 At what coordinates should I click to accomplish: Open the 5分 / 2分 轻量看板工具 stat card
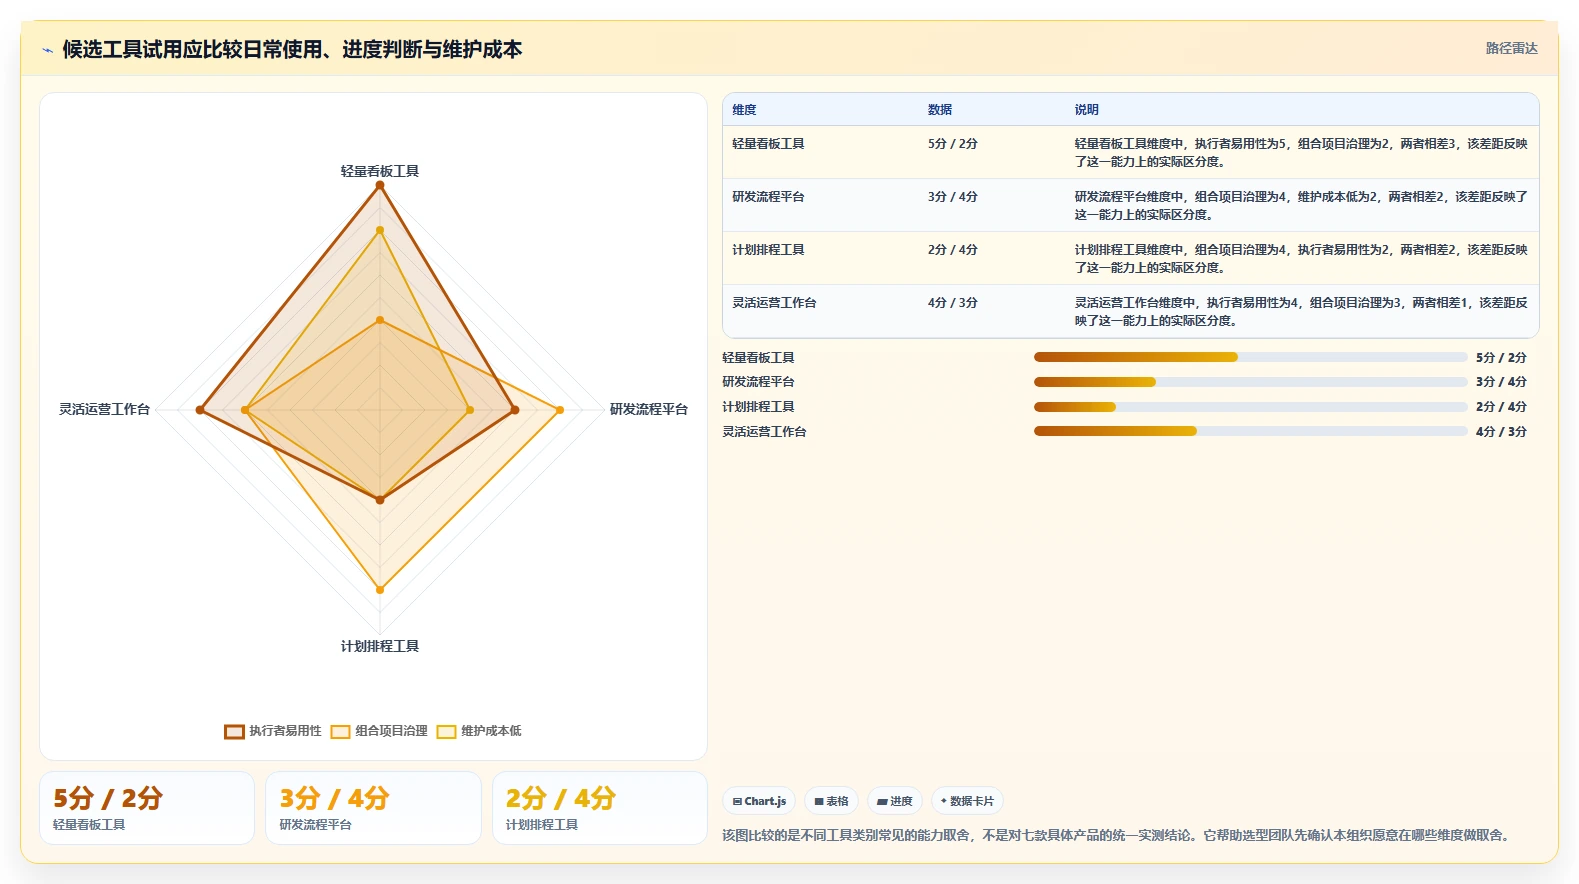(x=147, y=808)
